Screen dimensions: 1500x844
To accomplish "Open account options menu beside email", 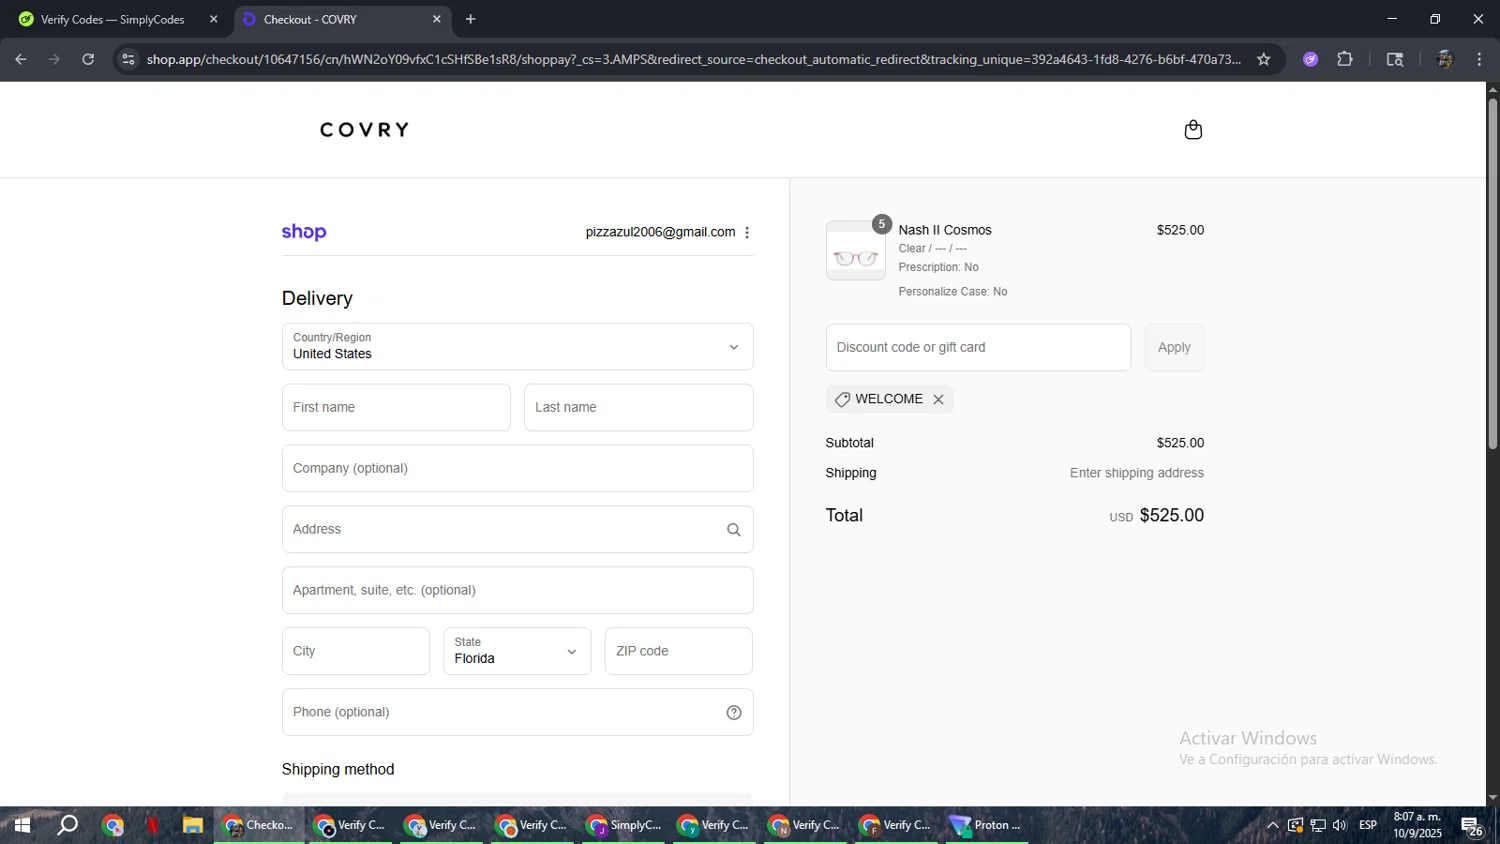I will coord(747,232).
